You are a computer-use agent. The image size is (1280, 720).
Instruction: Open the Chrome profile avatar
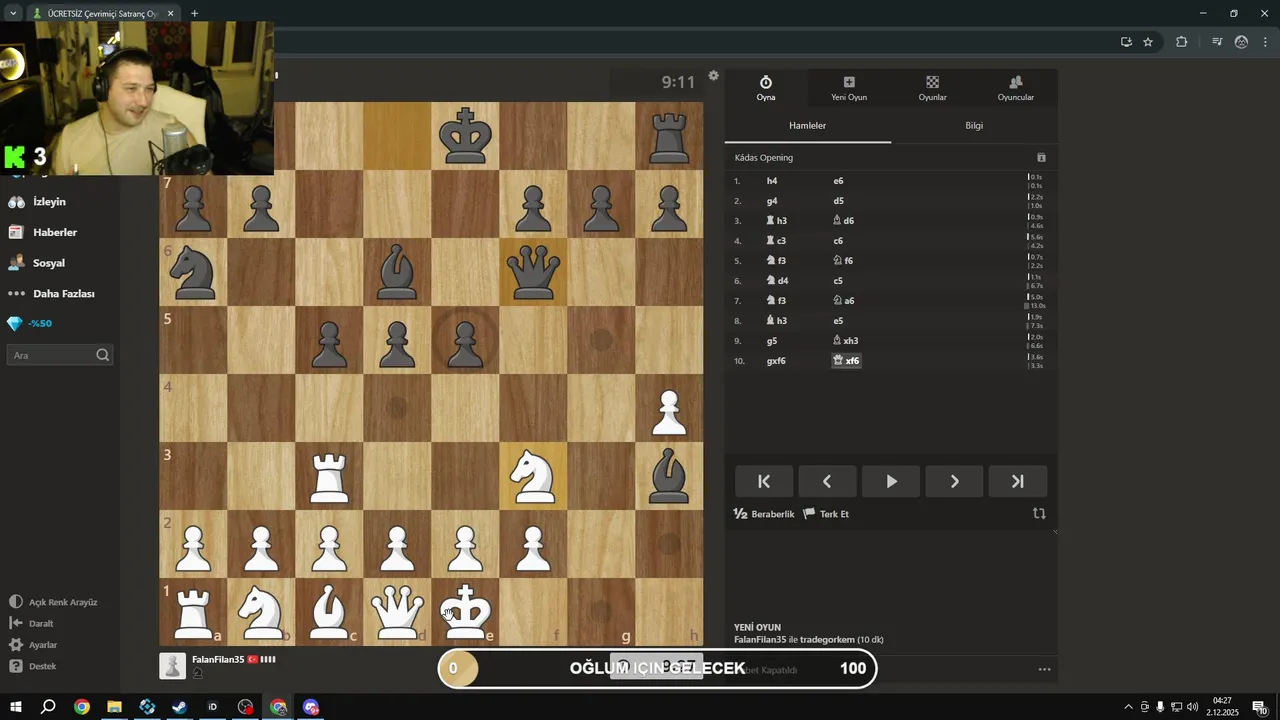1241,42
